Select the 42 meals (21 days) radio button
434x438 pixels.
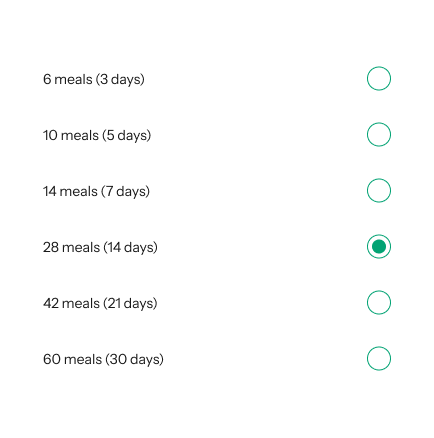click(379, 303)
